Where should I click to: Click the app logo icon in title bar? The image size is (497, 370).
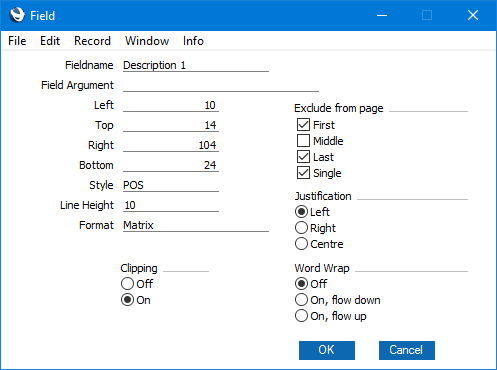click(17, 15)
